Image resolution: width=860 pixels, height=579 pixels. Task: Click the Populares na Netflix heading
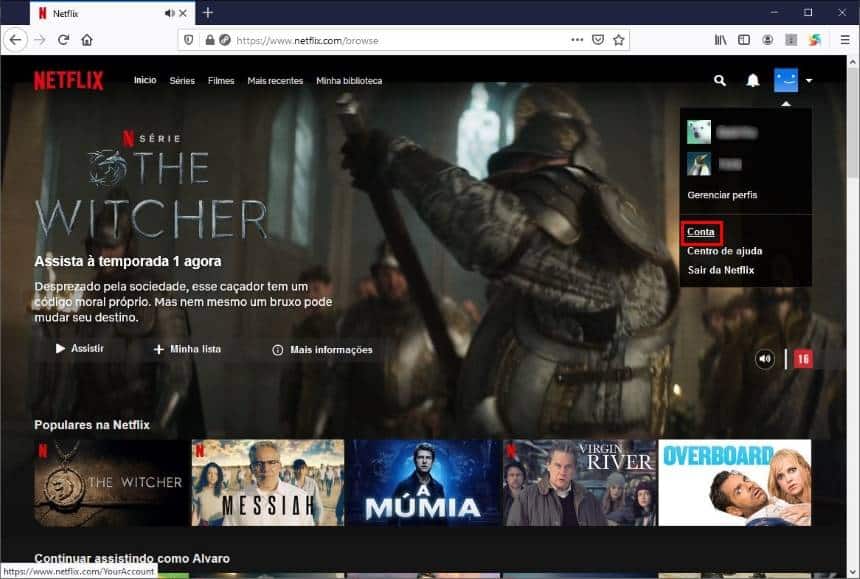pos(92,425)
